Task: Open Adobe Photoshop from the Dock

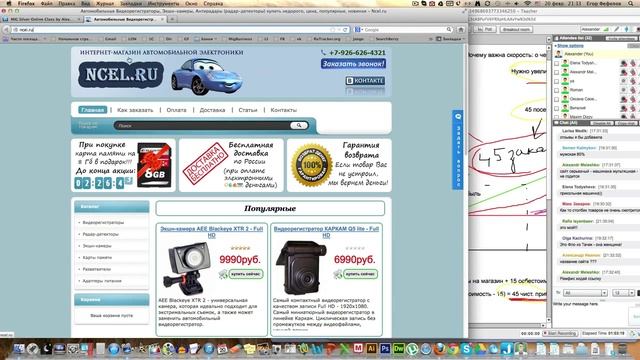Action: coord(385,348)
